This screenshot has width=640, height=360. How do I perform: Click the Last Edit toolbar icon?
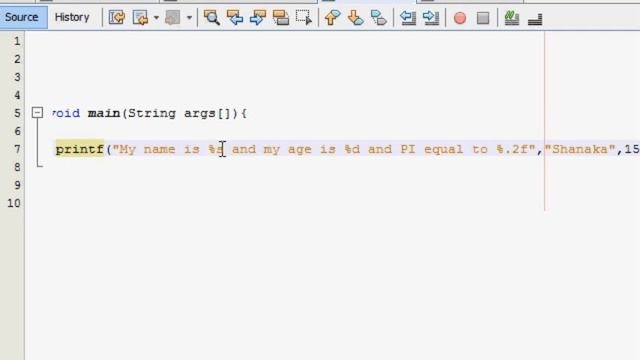(117, 18)
